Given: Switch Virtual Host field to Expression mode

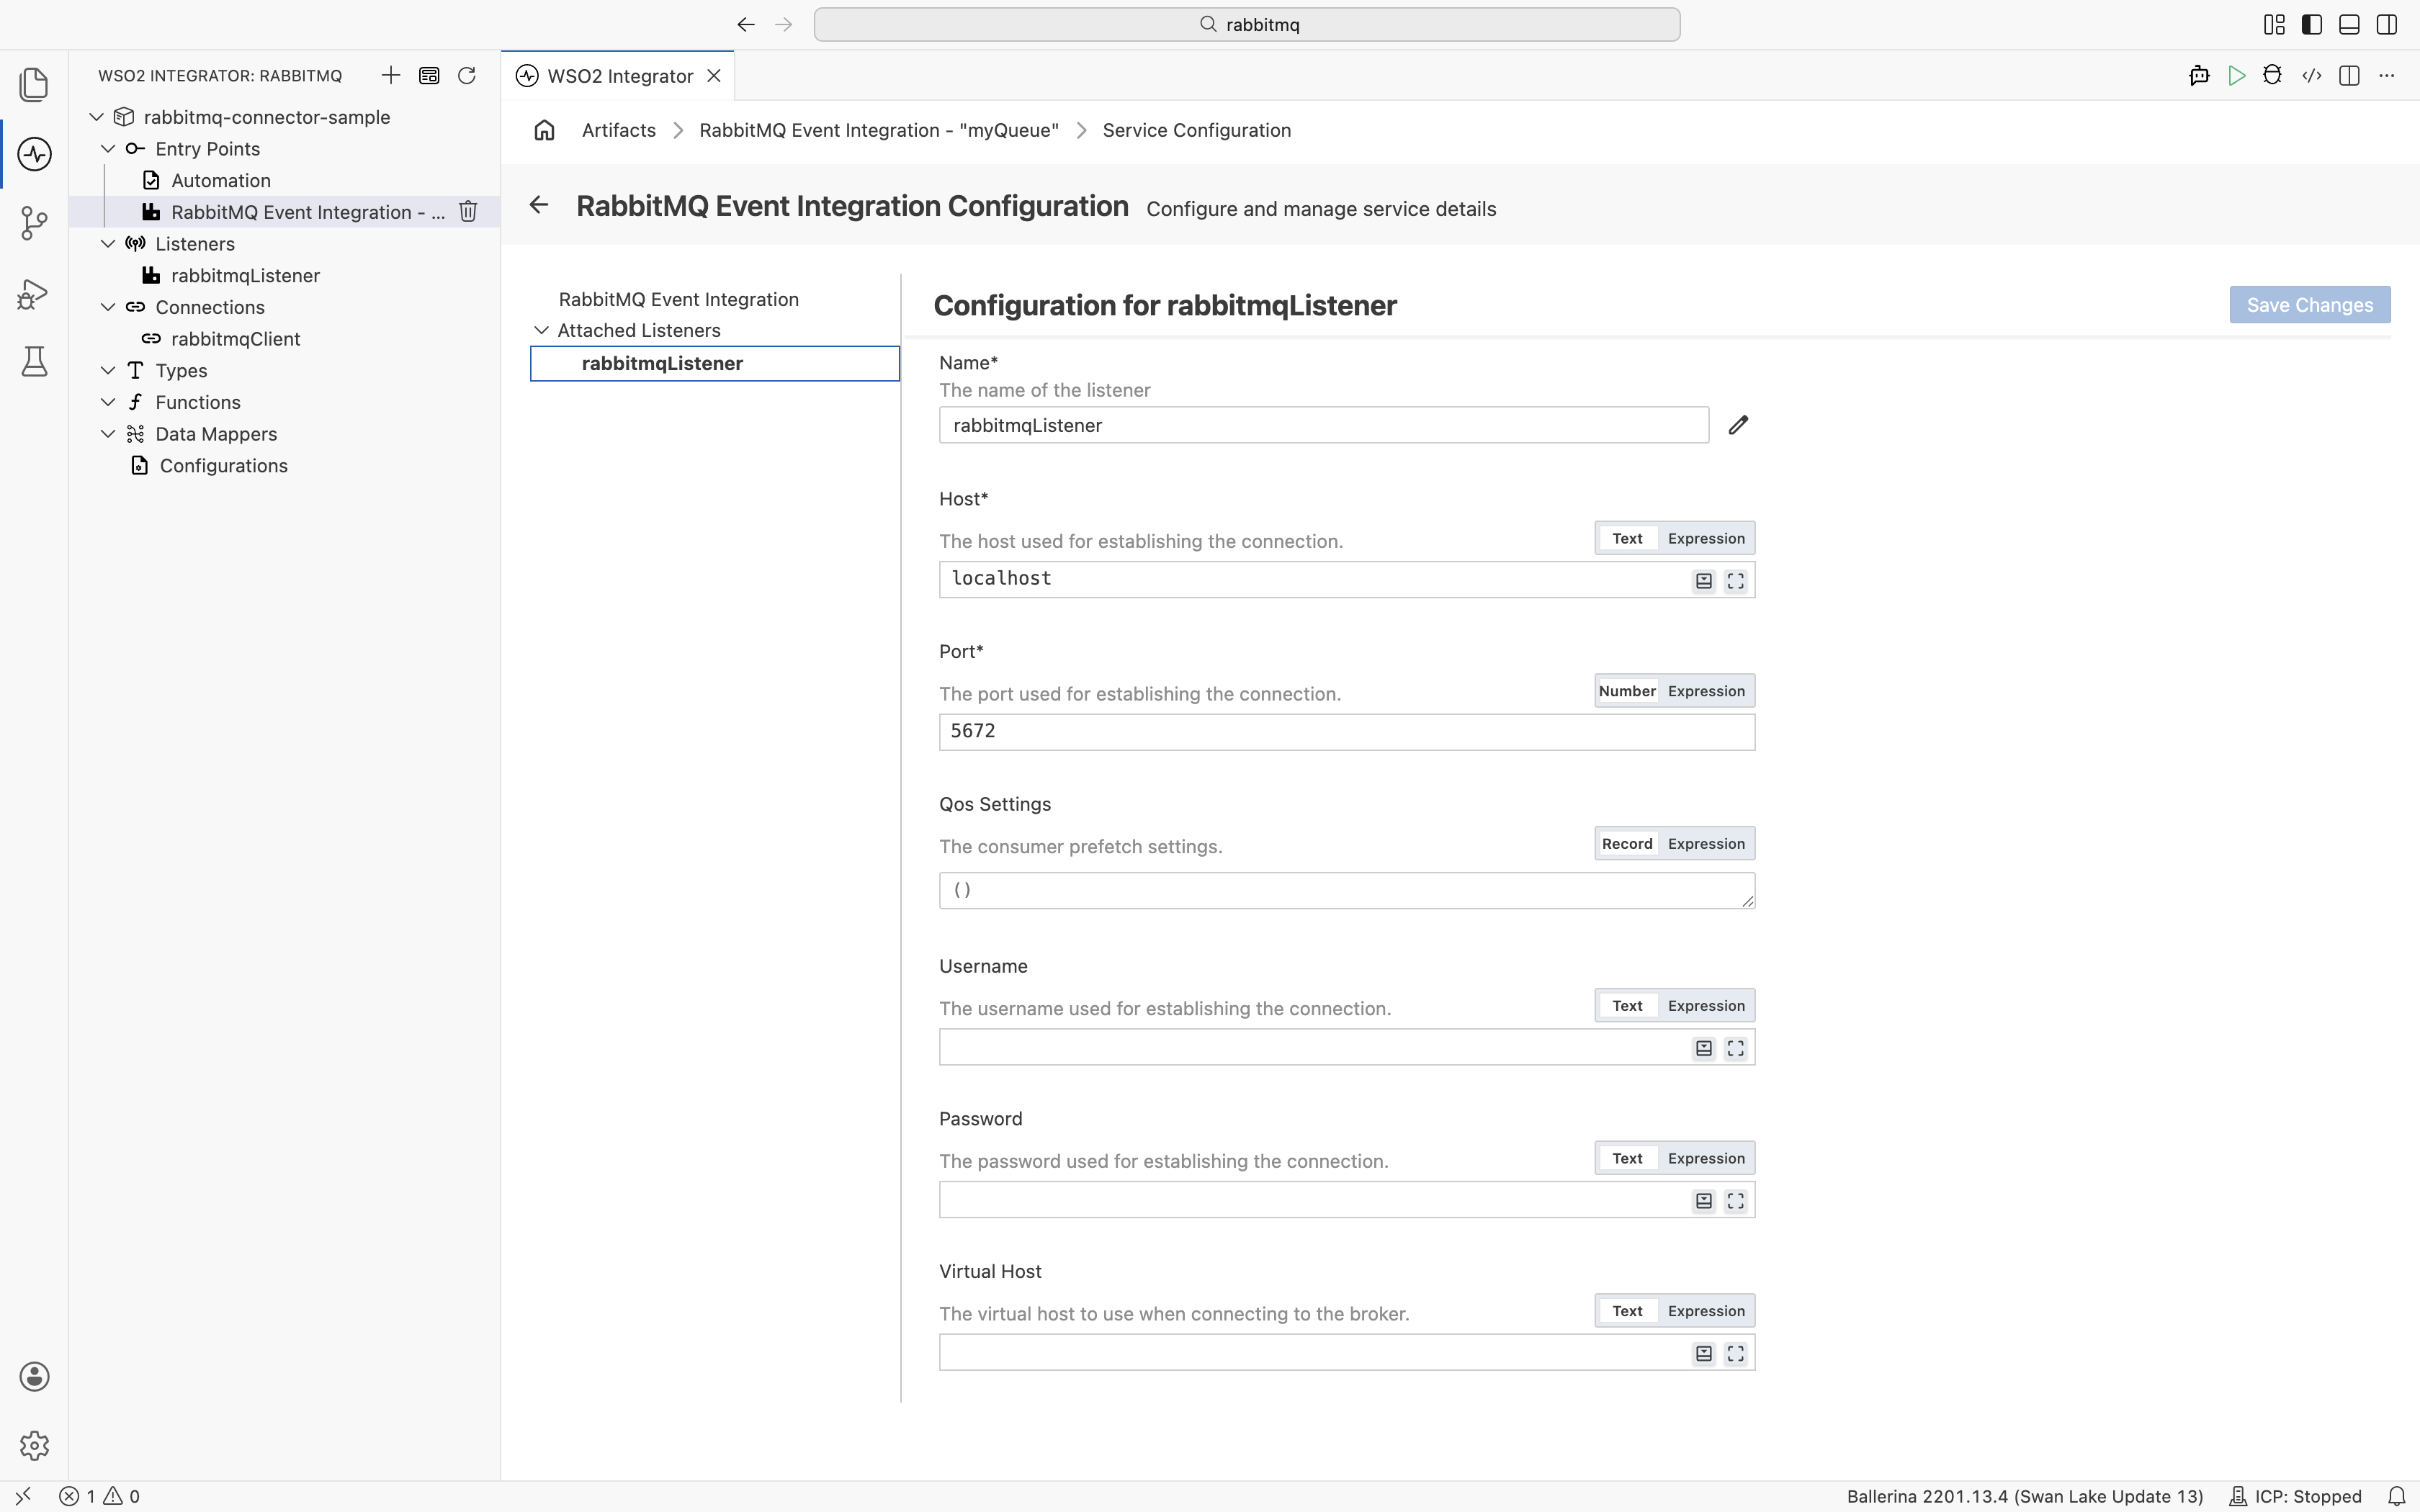Looking at the screenshot, I should 1706,1311.
